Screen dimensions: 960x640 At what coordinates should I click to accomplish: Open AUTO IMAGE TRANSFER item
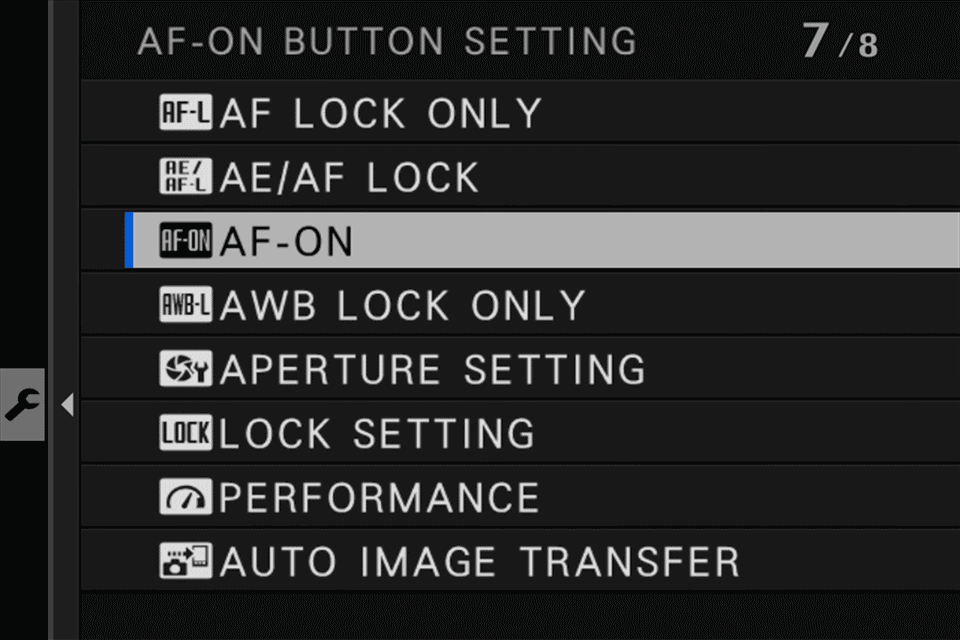[x=480, y=562]
